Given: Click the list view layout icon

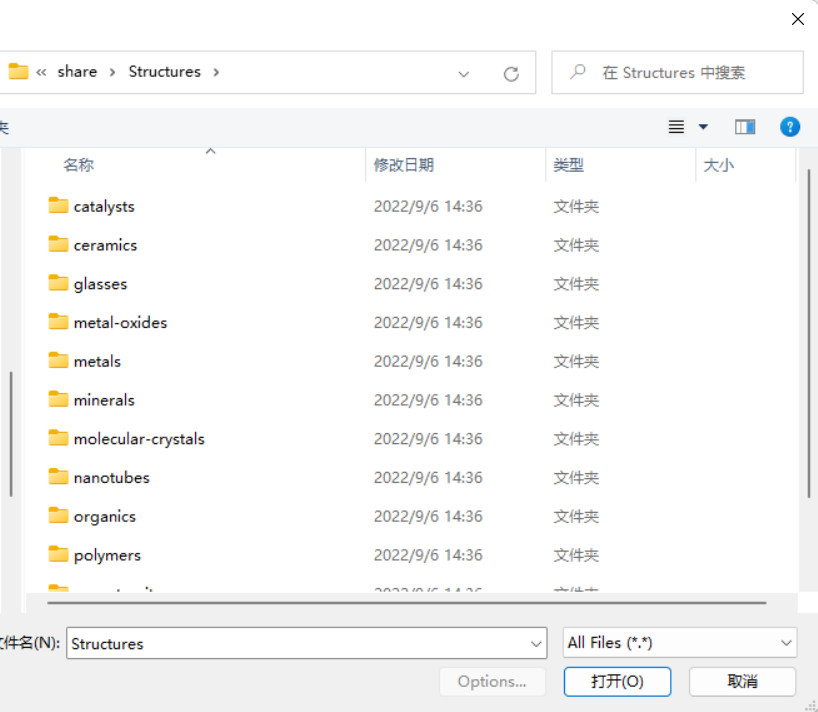Looking at the screenshot, I should pyautogui.click(x=676, y=127).
